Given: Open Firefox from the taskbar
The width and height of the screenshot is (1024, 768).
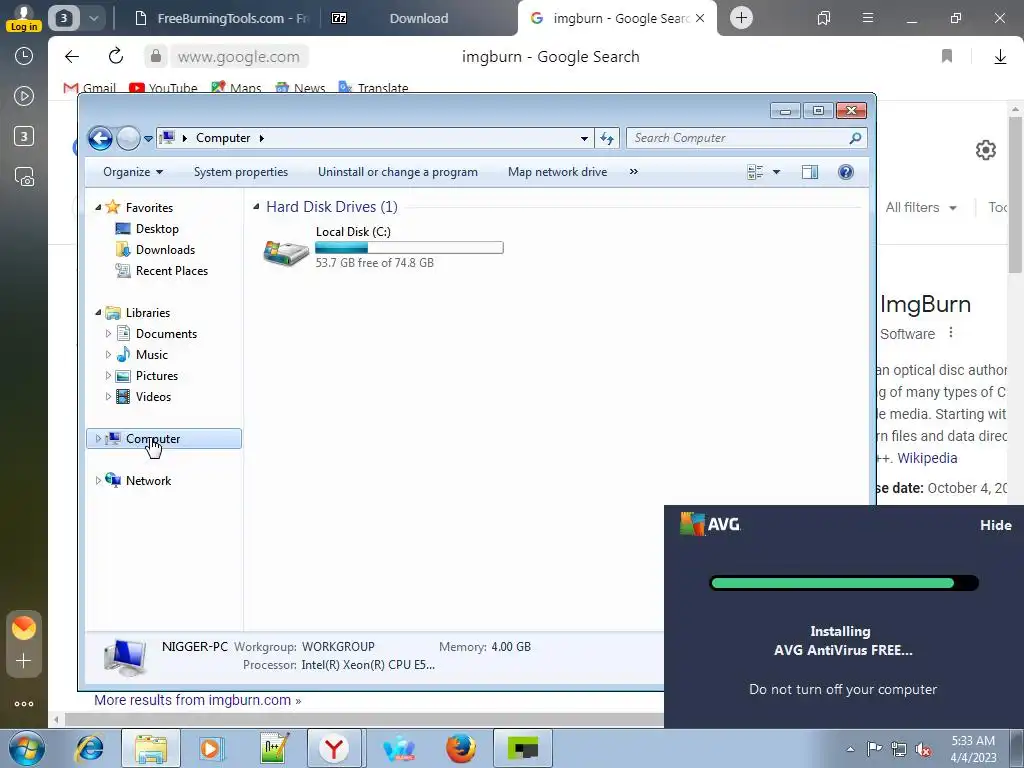Looking at the screenshot, I should coord(461,748).
